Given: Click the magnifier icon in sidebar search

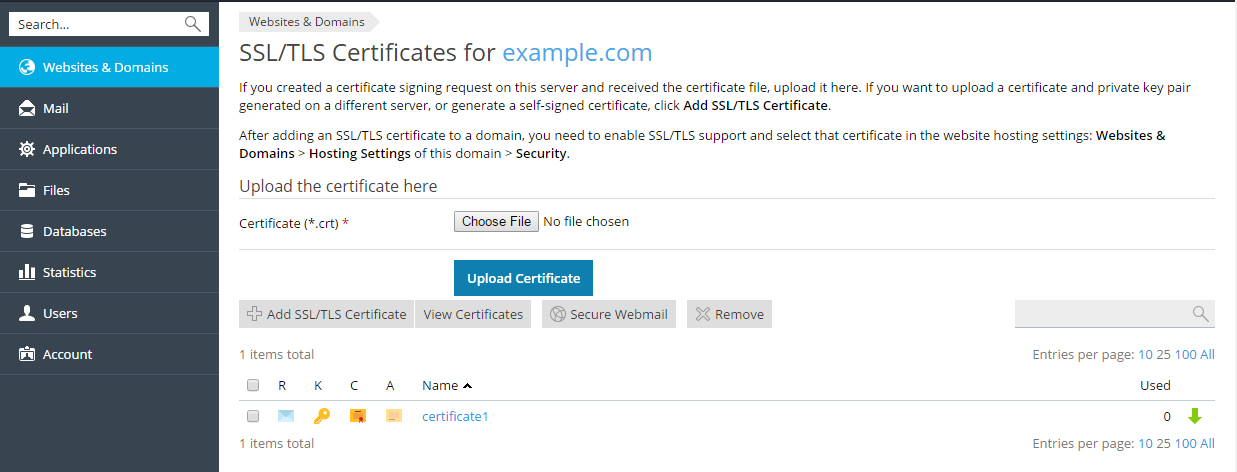Looking at the screenshot, I should click(193, 25).
